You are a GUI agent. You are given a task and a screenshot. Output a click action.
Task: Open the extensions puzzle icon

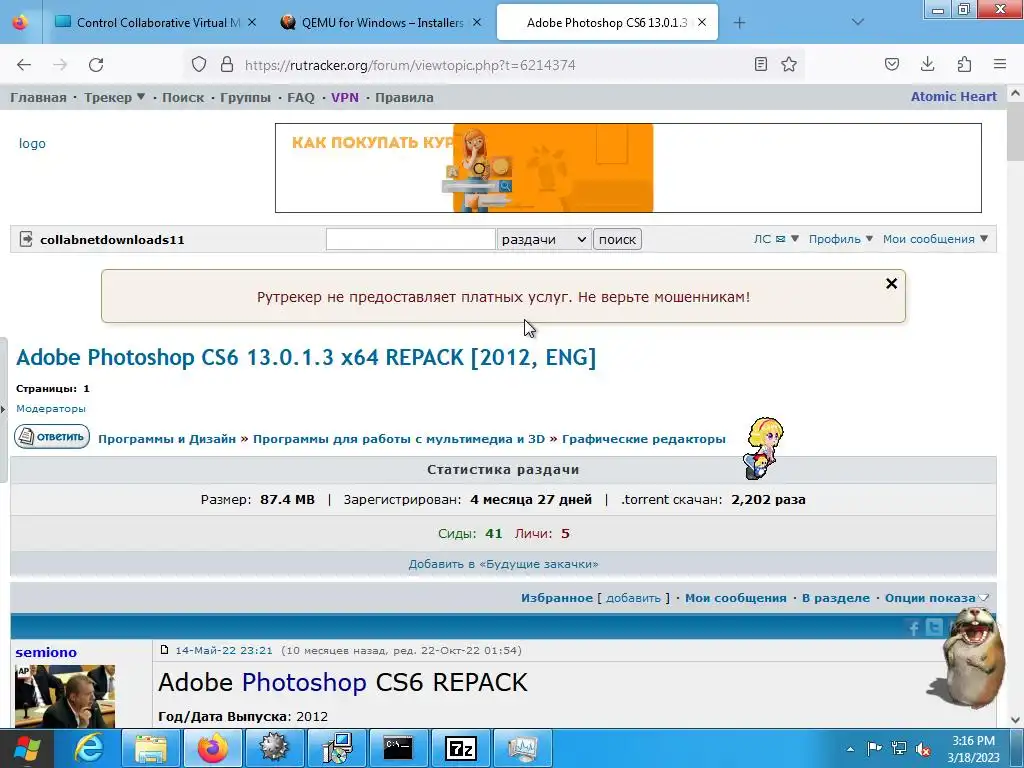tap(964, 64)
